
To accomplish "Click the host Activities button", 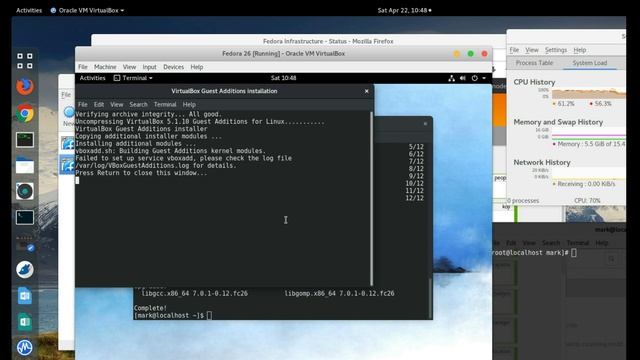I will (x=29, y=10).
